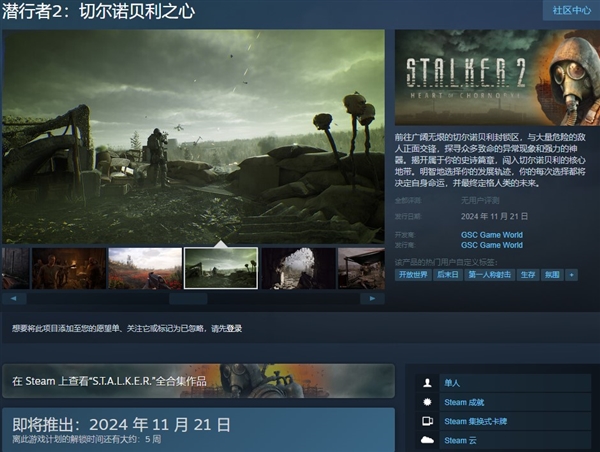The image size is (600, 452).
Task: Click the 登录 login link
Action: [234, 328]
